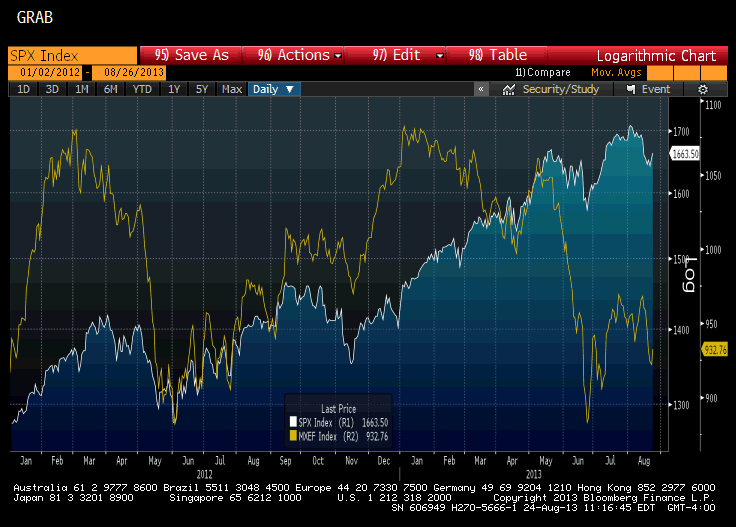The width and height of the screenshot is (736, 527).
Task: Click the 2013 year label on axis
Action: coord(533,474)
